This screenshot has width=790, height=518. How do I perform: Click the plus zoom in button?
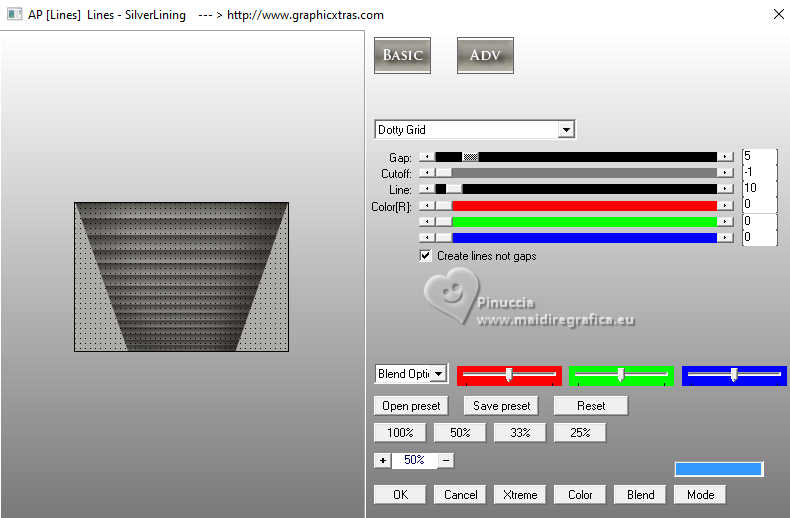[382, 460]
